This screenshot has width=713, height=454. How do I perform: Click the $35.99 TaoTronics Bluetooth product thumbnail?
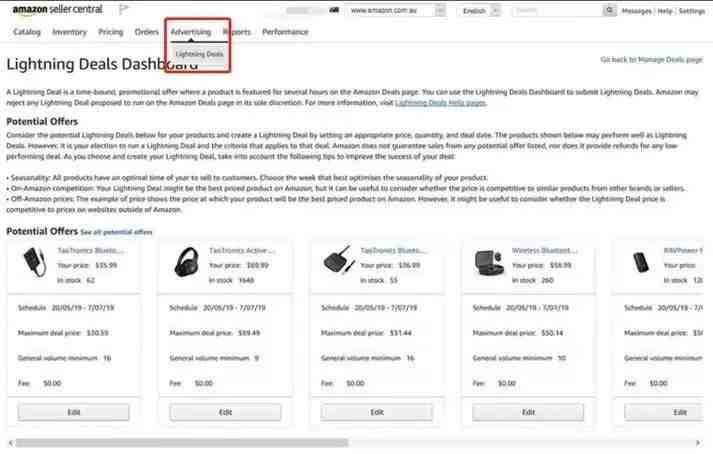(35, 262)
